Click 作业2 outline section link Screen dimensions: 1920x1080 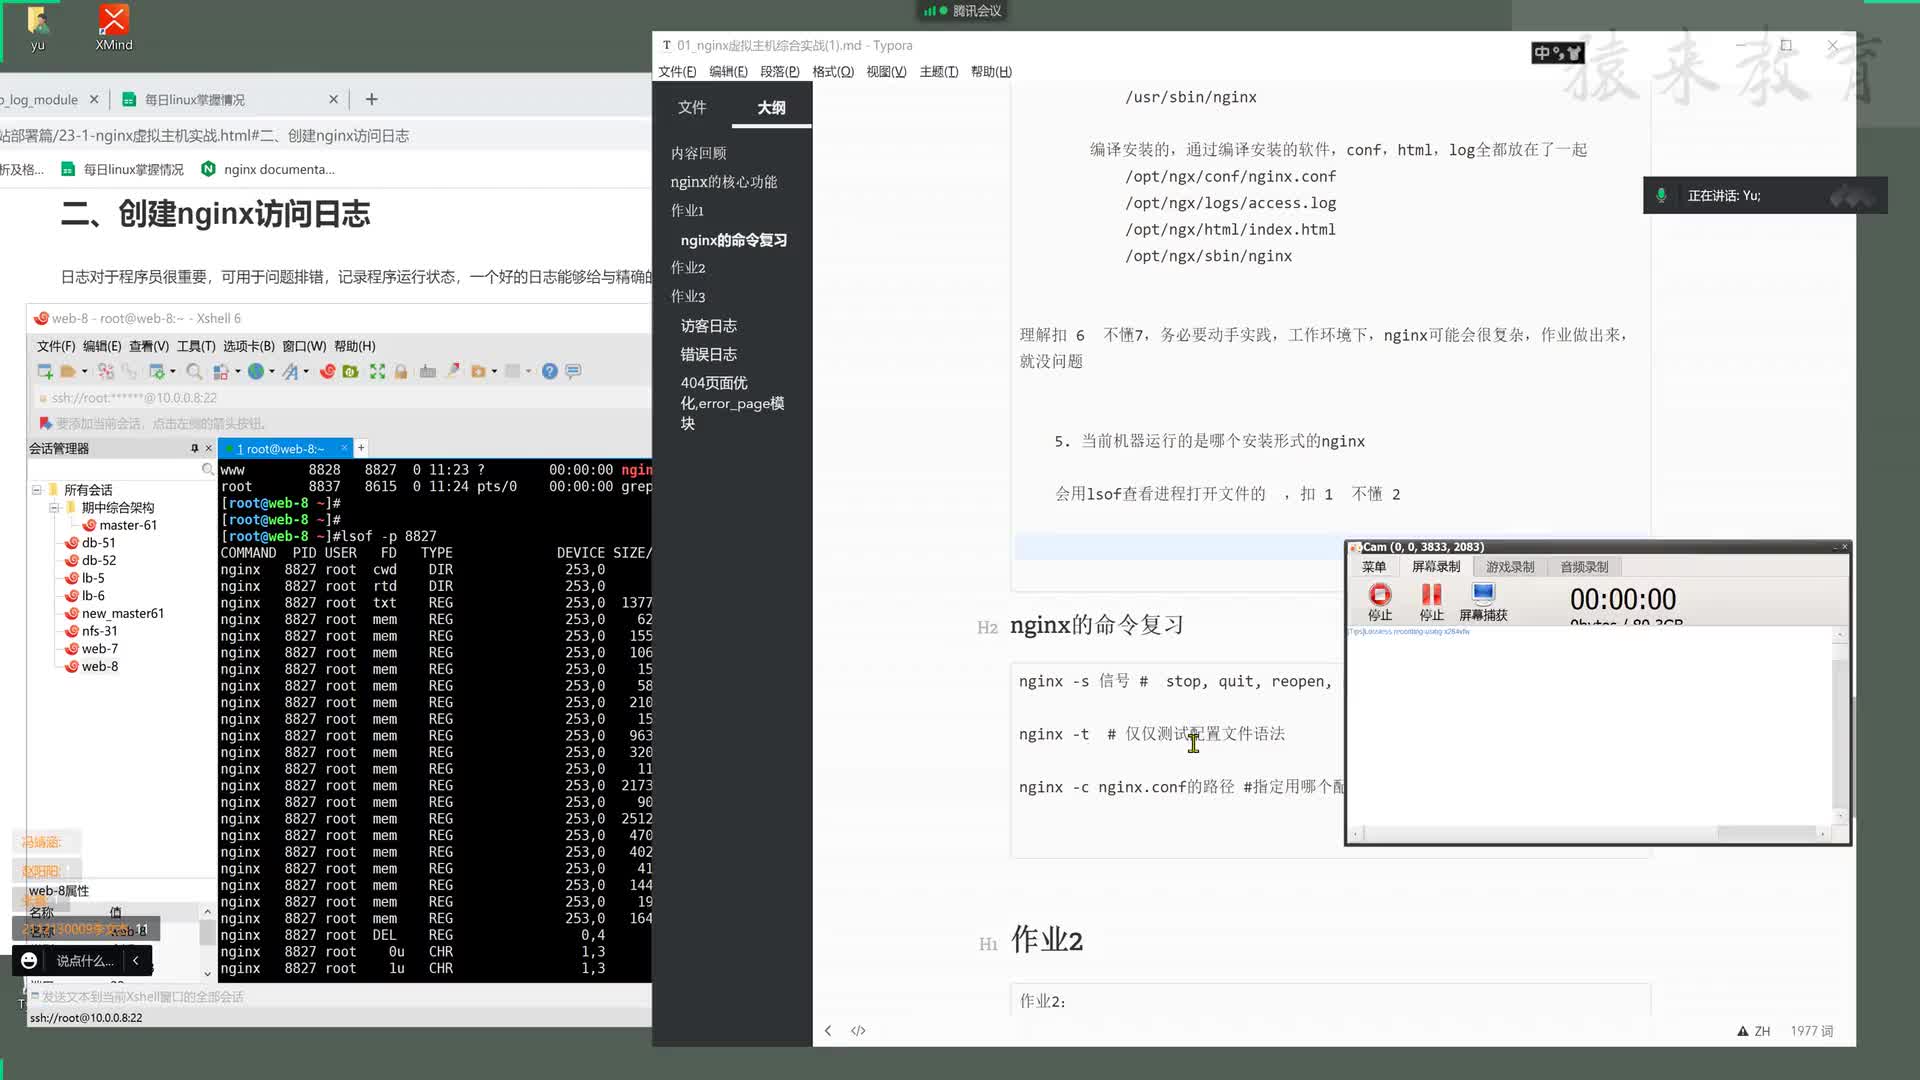pyautogui.click(x=688, y=268)
